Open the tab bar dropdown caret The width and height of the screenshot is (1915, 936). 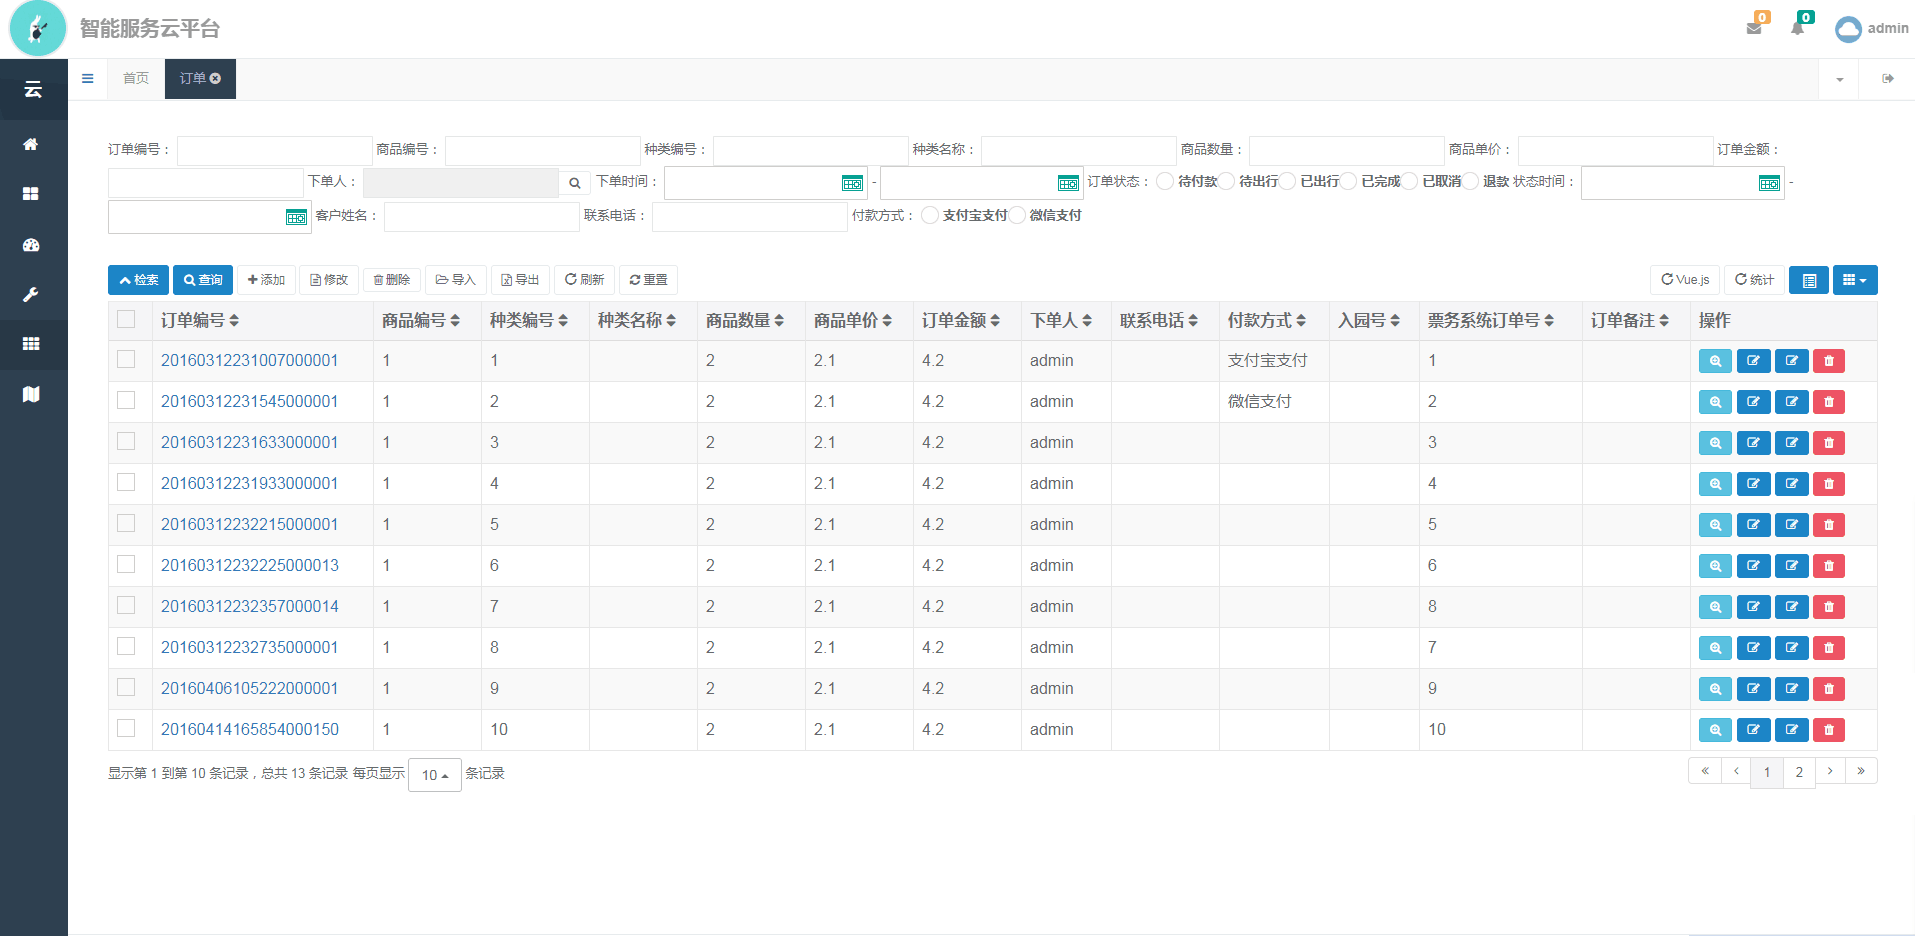pos(1839,79)
